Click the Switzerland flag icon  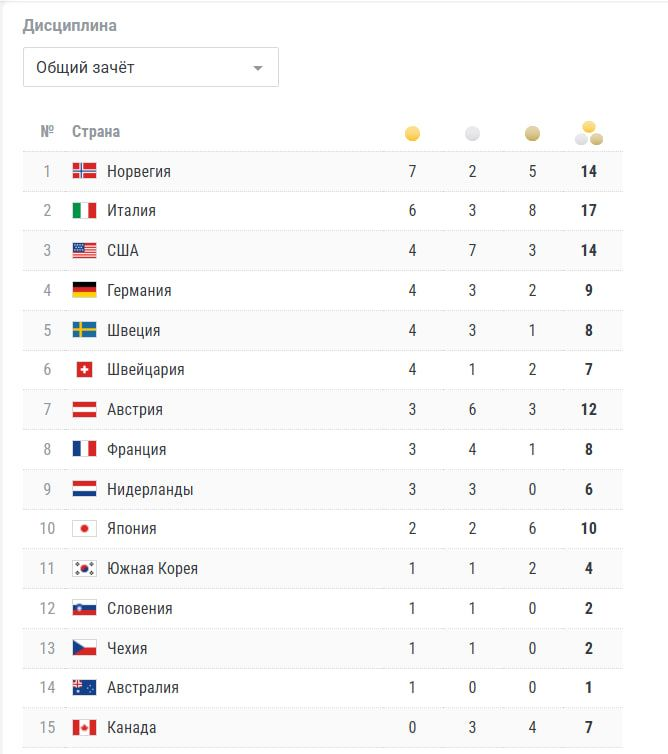pos(84,370)
